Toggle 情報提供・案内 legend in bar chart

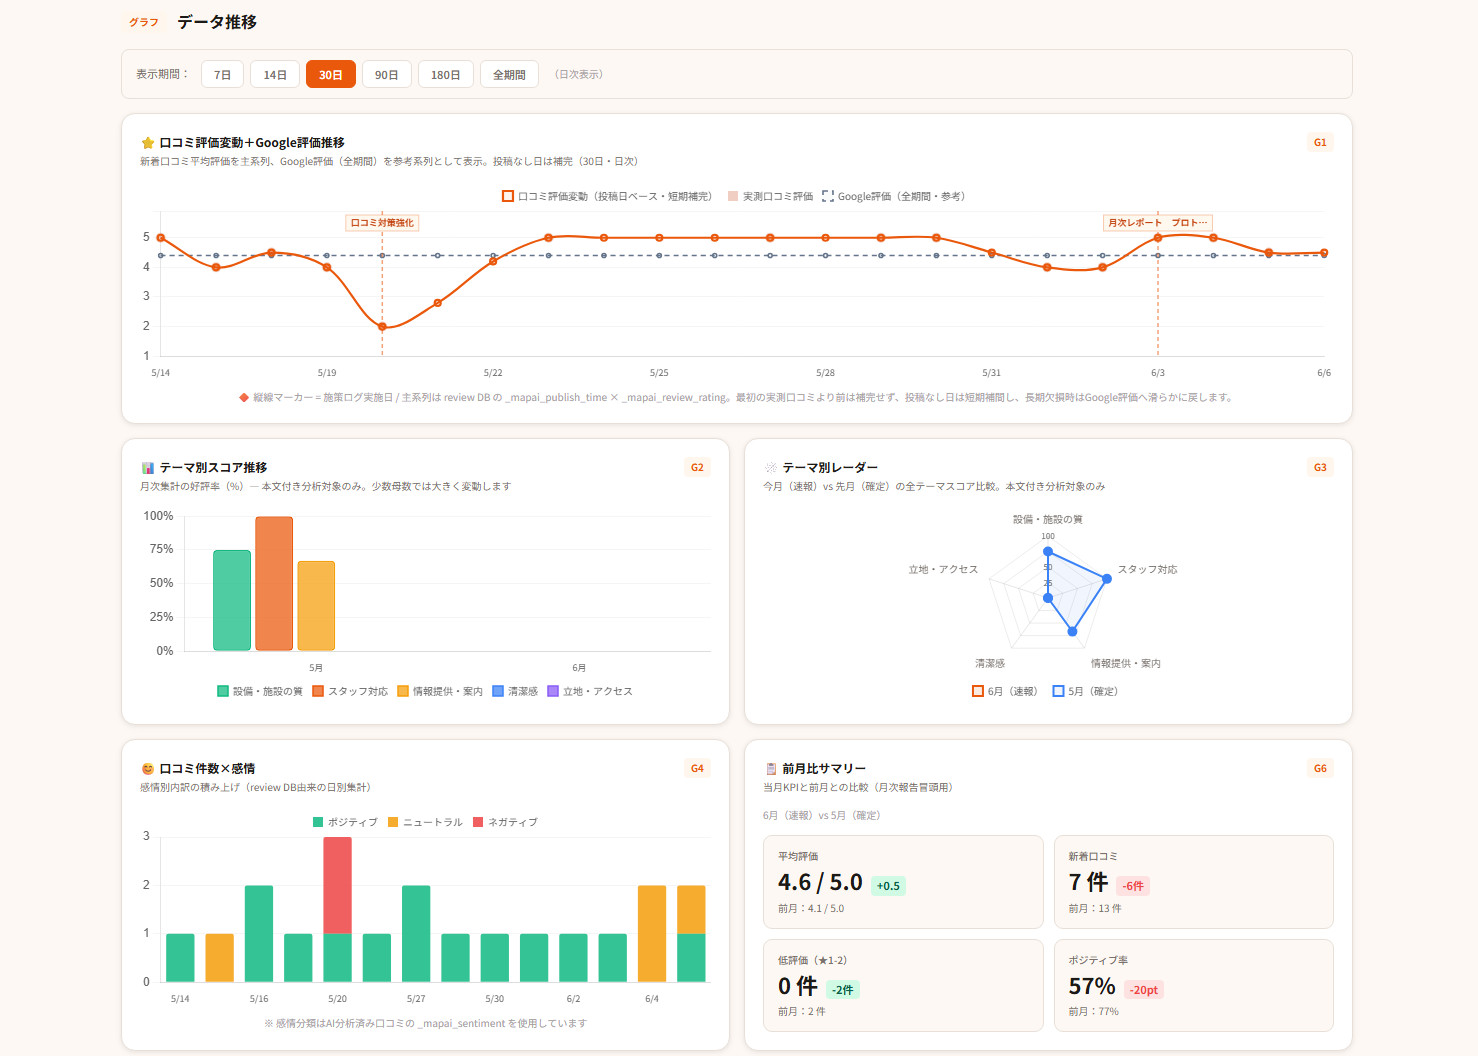440,692
